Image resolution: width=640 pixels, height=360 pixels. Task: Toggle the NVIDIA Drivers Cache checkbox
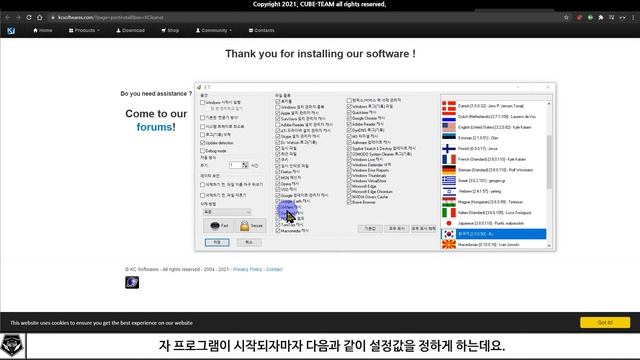(x=349, y=197)
